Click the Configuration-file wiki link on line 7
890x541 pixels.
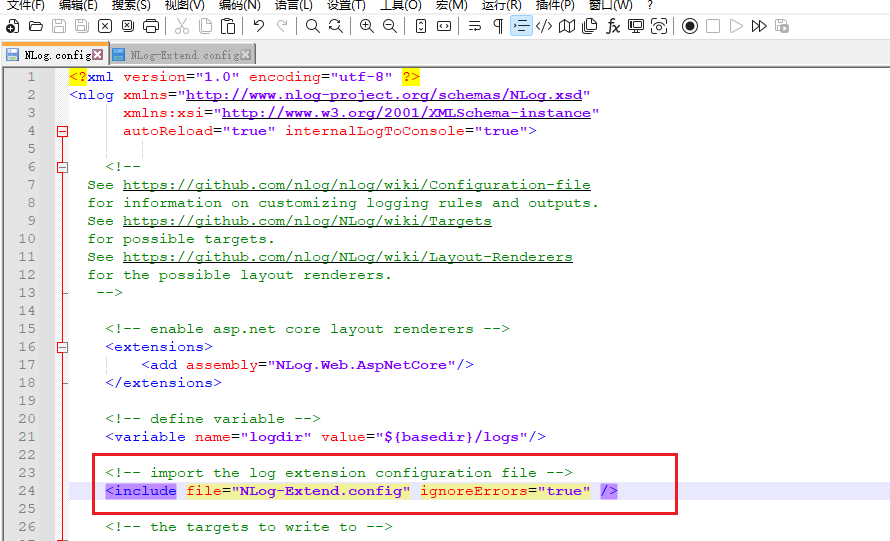(356, 185)
